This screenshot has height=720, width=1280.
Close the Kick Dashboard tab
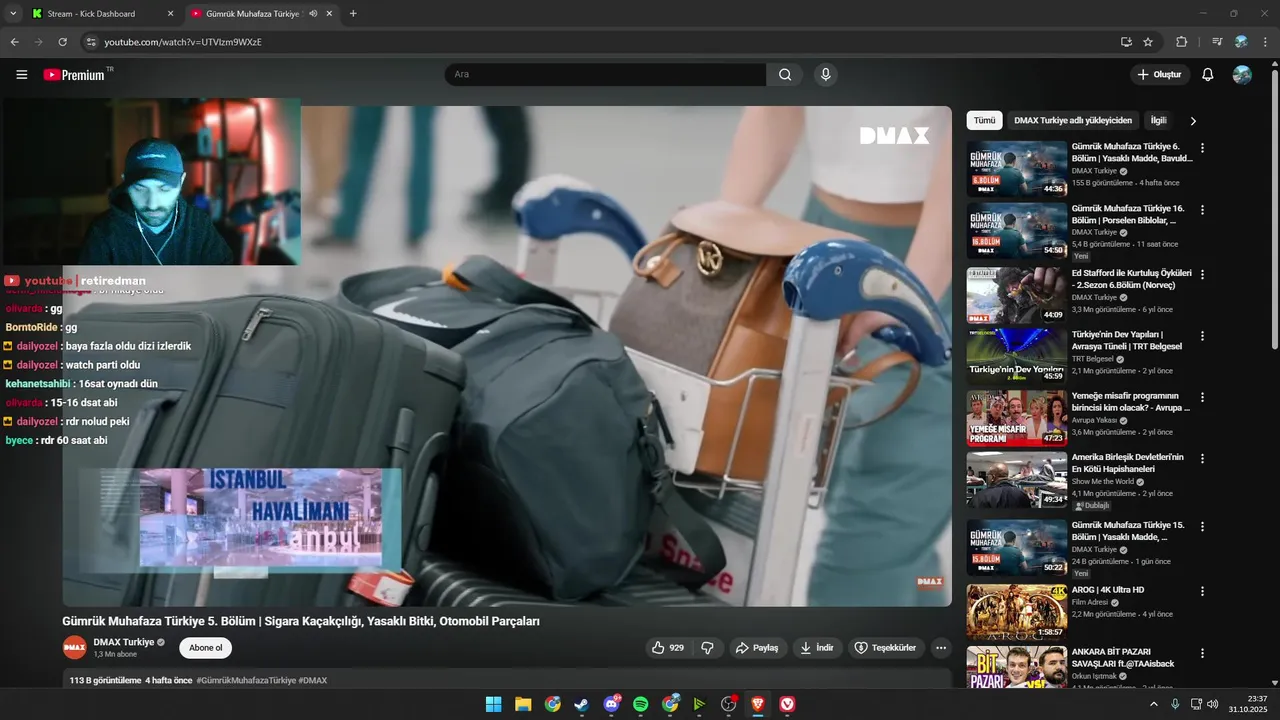pos(170,14)
